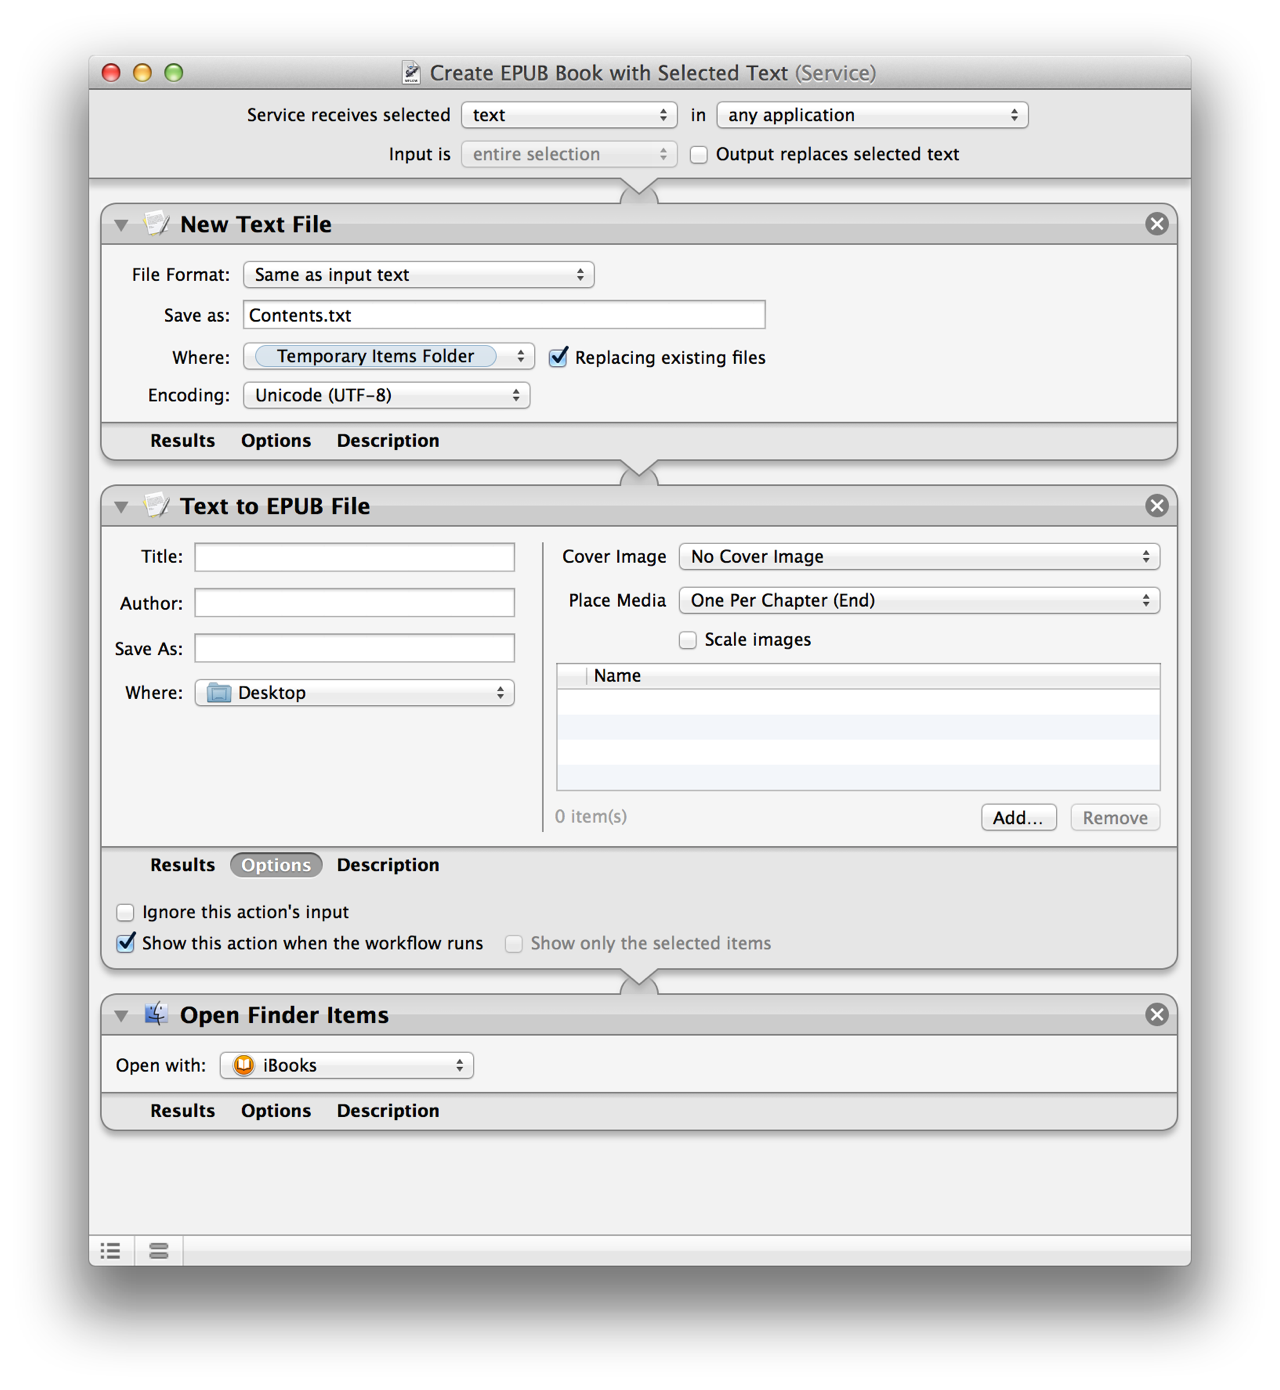The width and height of the screenshot is (1280, 1390).
Task: Remove the New Text File action
Action: tap(1157, 224)
